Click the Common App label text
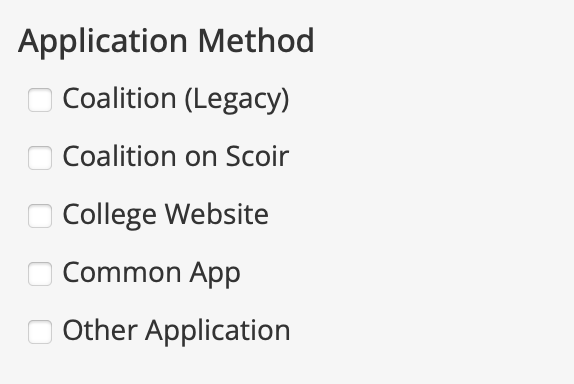 [x=152, y=273]
